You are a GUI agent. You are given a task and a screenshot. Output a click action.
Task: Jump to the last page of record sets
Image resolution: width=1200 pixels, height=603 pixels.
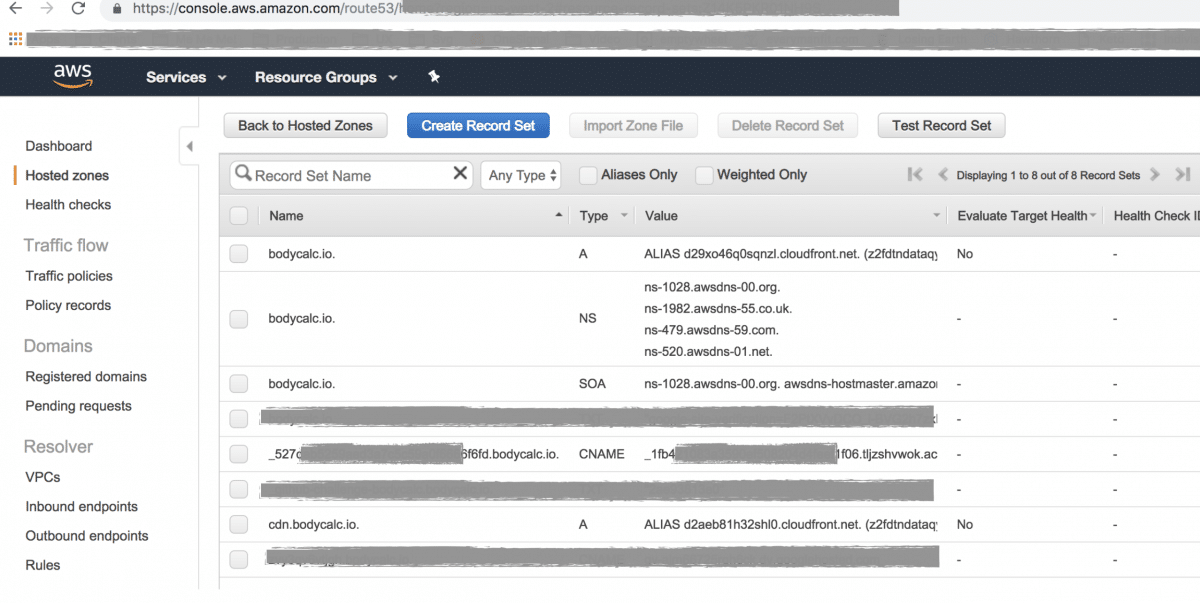point(1185,174)
